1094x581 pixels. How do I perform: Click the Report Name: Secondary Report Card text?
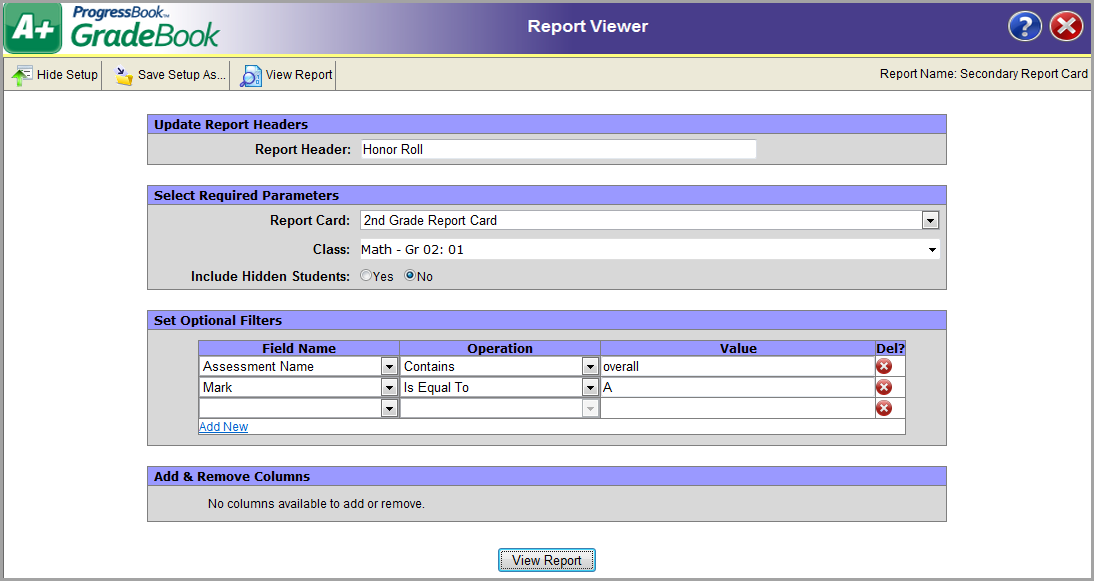[984, 74]
